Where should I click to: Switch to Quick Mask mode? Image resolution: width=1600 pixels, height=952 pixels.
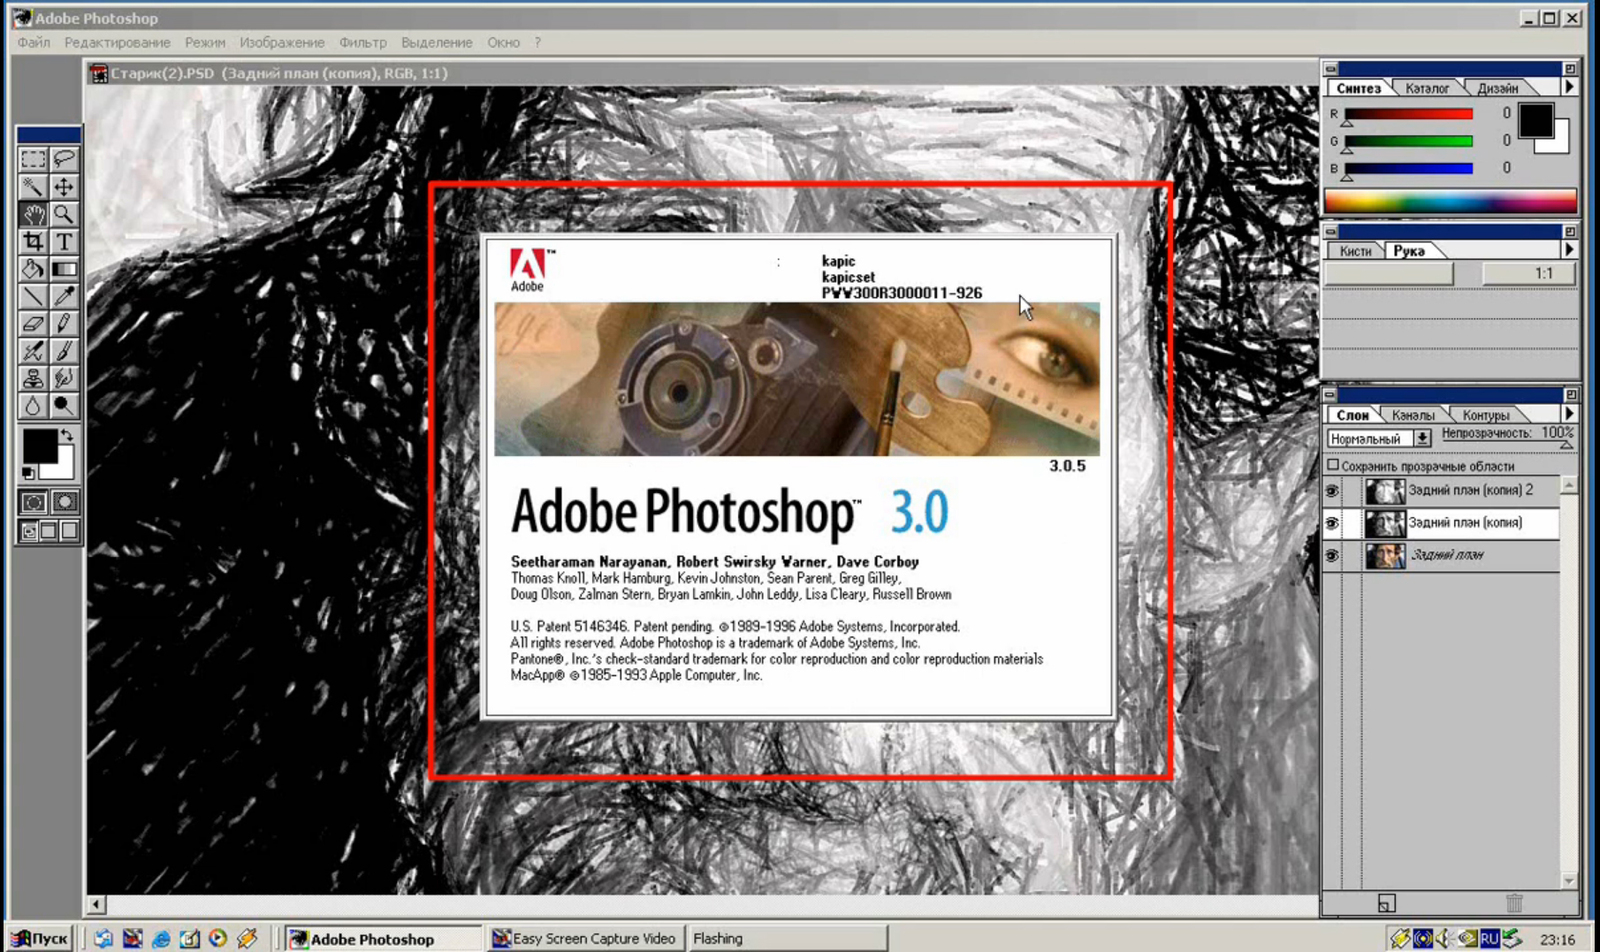[x=65, y=502]
